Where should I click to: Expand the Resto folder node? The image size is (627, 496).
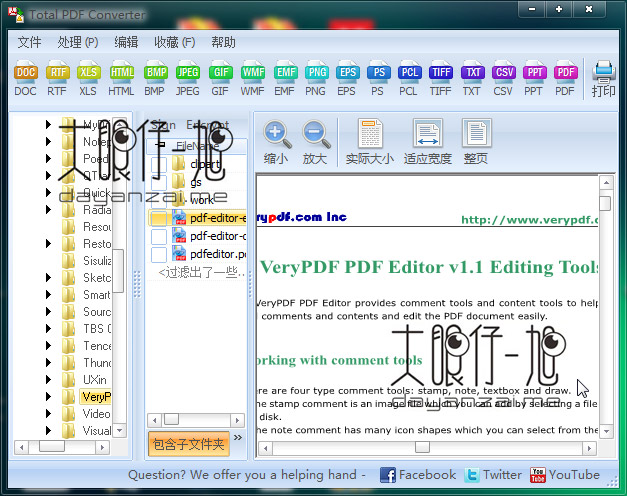pos(48,244)
